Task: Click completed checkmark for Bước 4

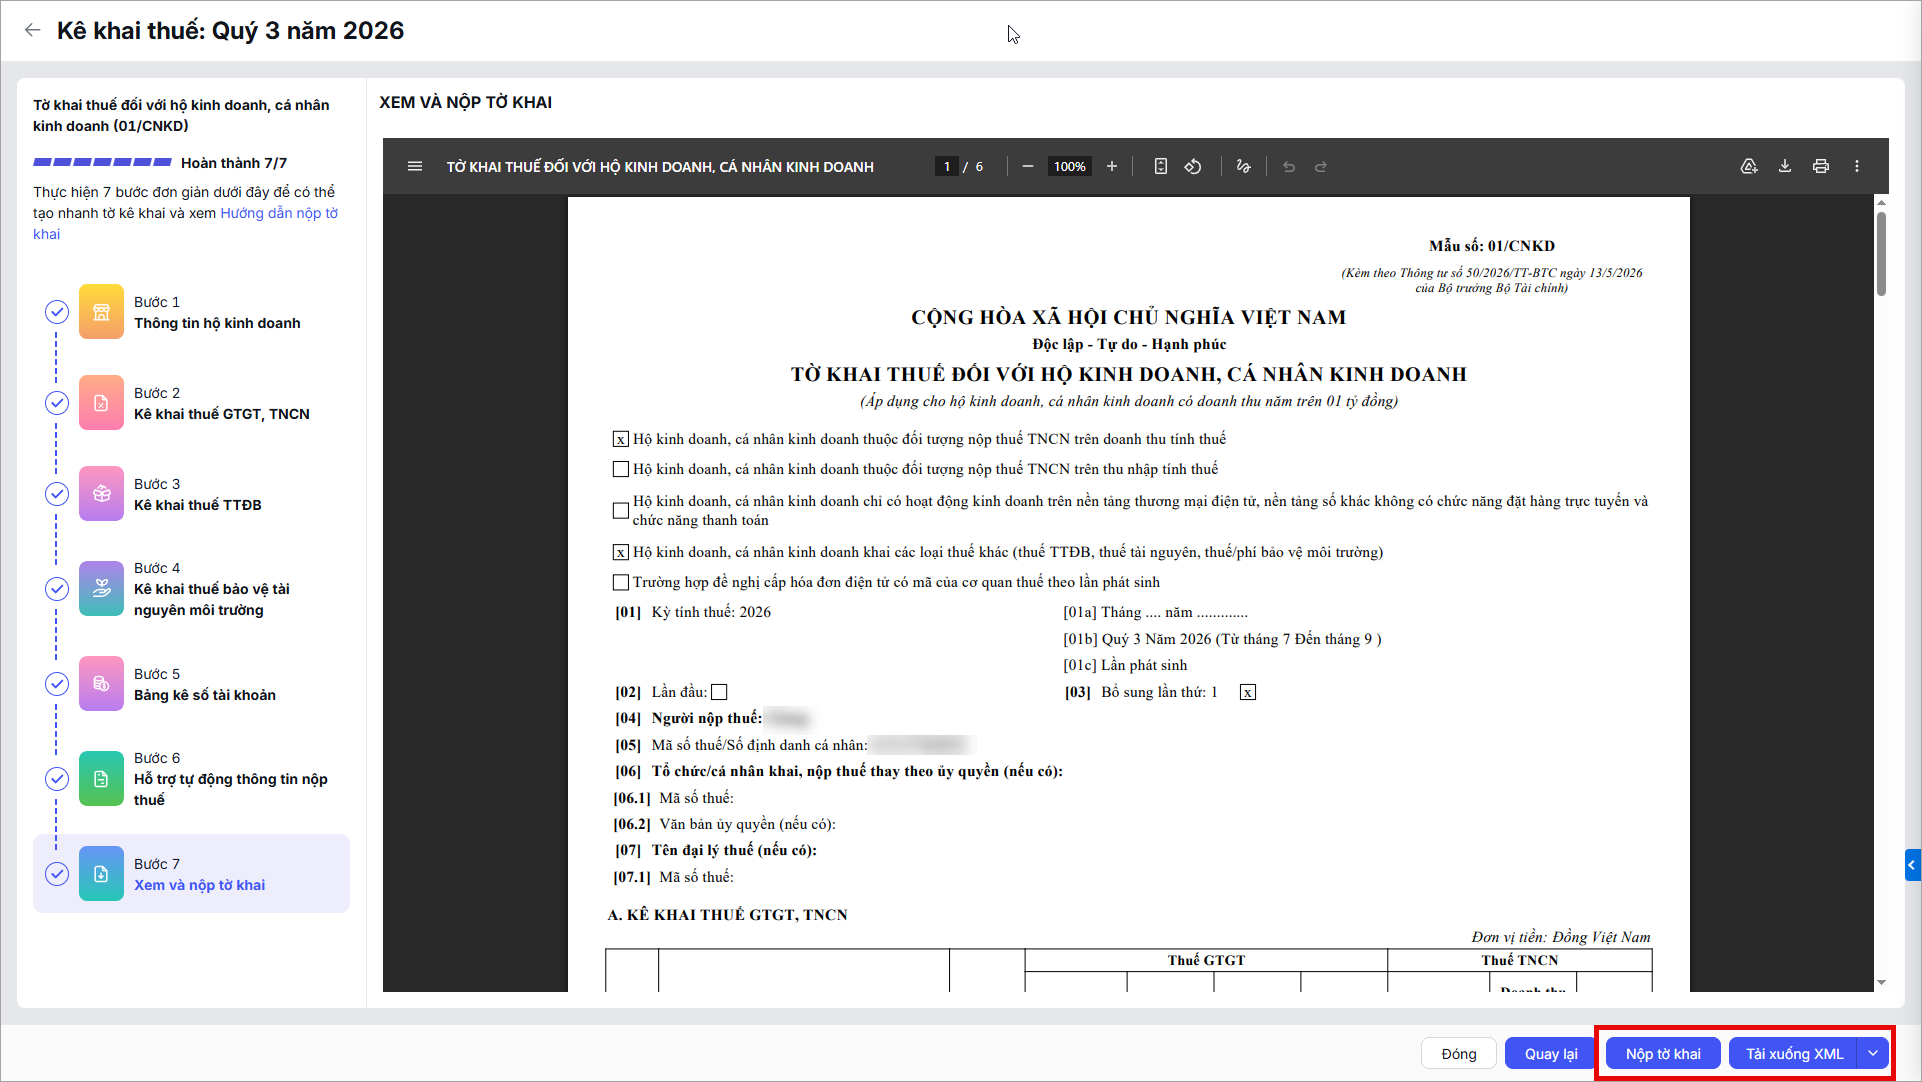Action: [57, 589]
